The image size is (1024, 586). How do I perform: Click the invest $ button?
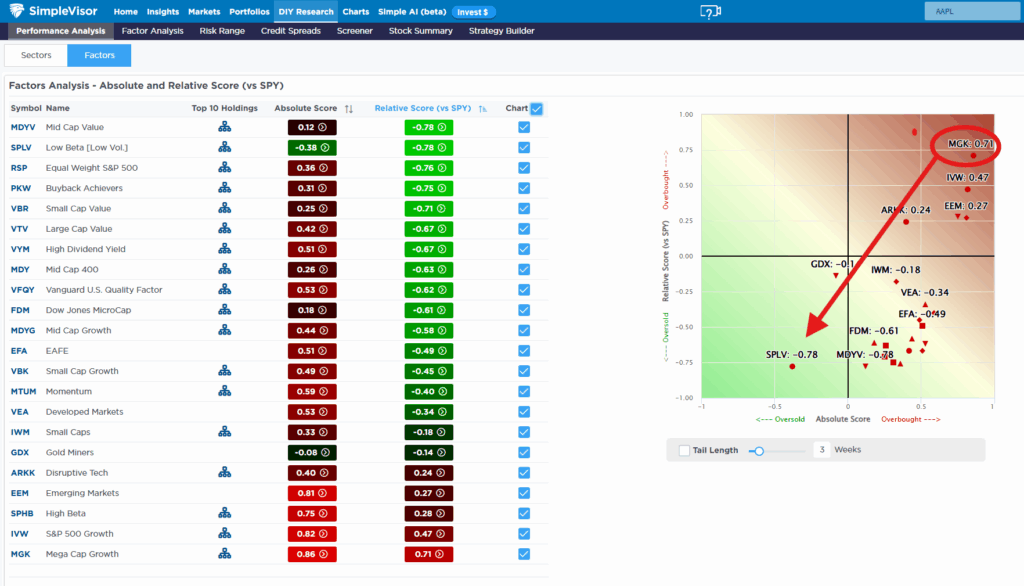[x=475, y=11]
